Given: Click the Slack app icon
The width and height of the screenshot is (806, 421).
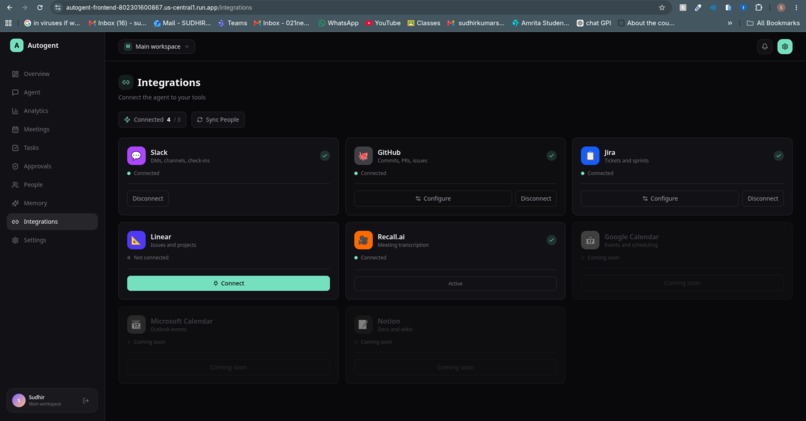Looking at the screenshot, I should (x=136, y=156).
